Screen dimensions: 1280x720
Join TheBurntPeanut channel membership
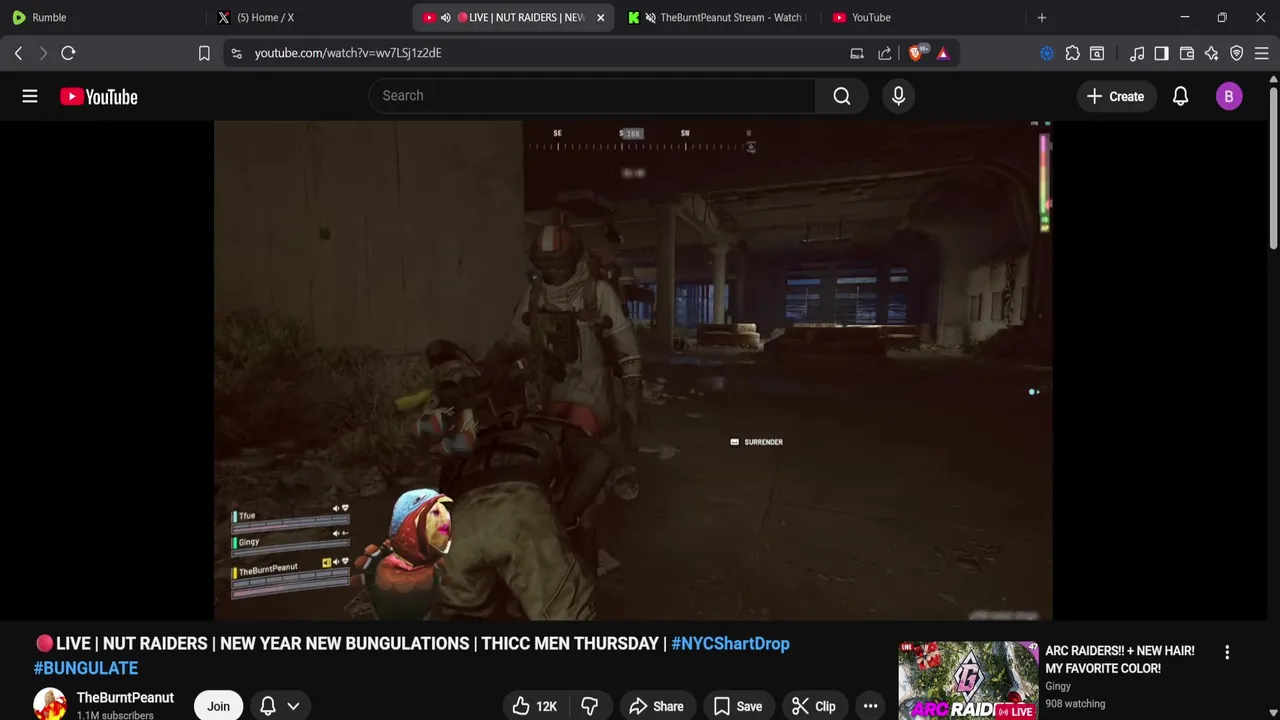click(x=218, y=706)
